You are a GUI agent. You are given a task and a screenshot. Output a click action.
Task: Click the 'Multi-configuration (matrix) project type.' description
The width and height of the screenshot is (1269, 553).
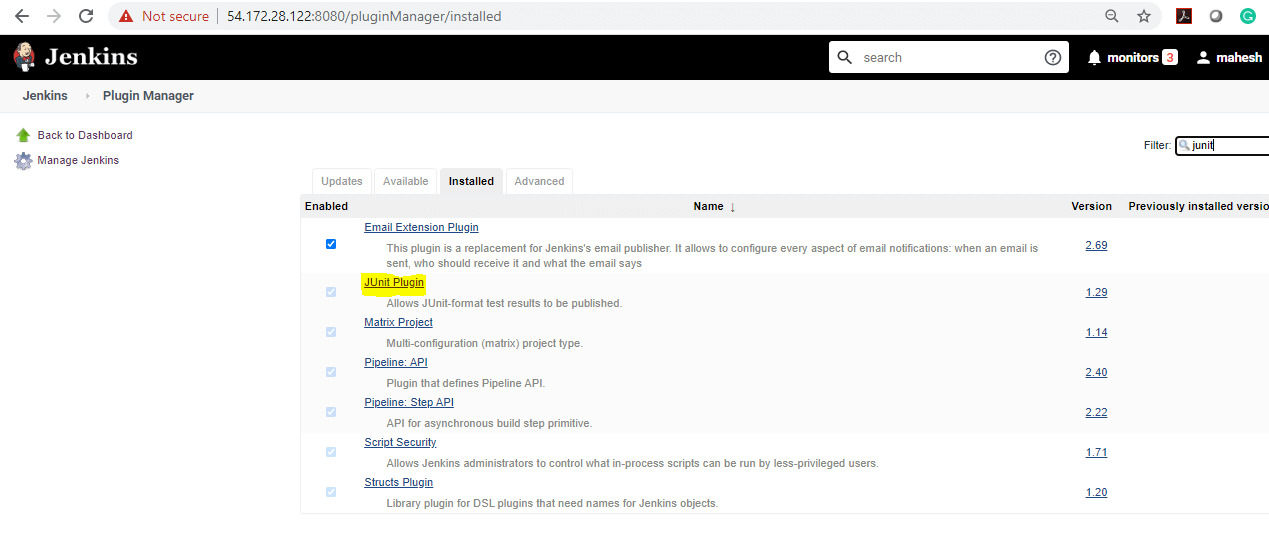[x=484, y=343]
